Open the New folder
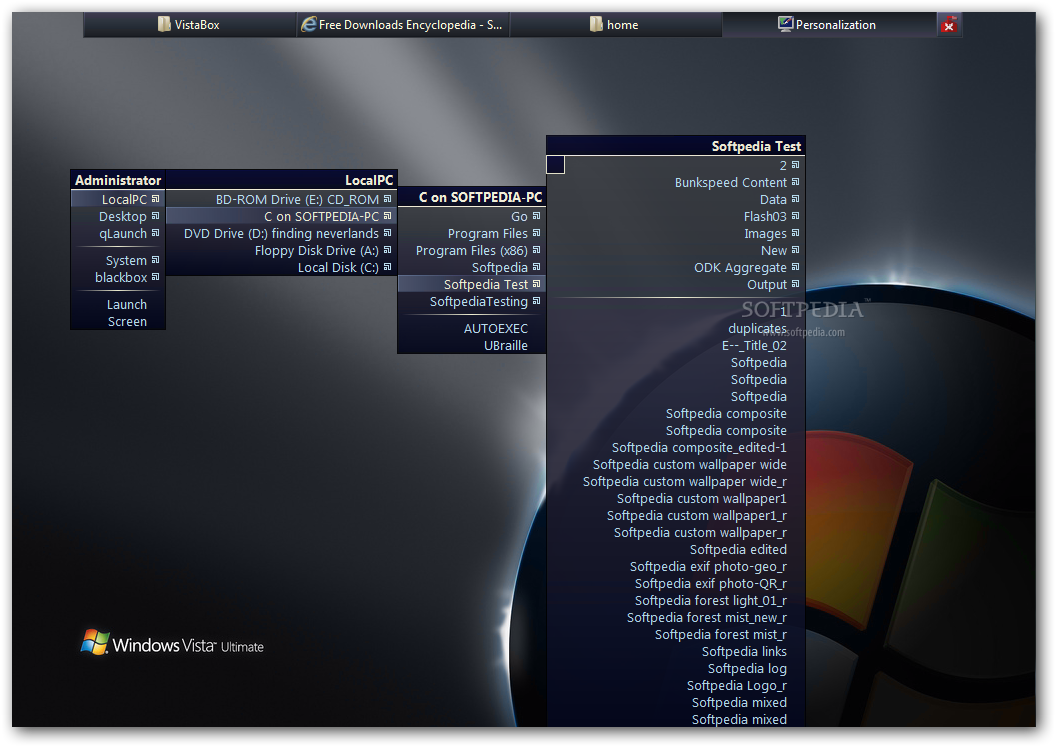 676,250
